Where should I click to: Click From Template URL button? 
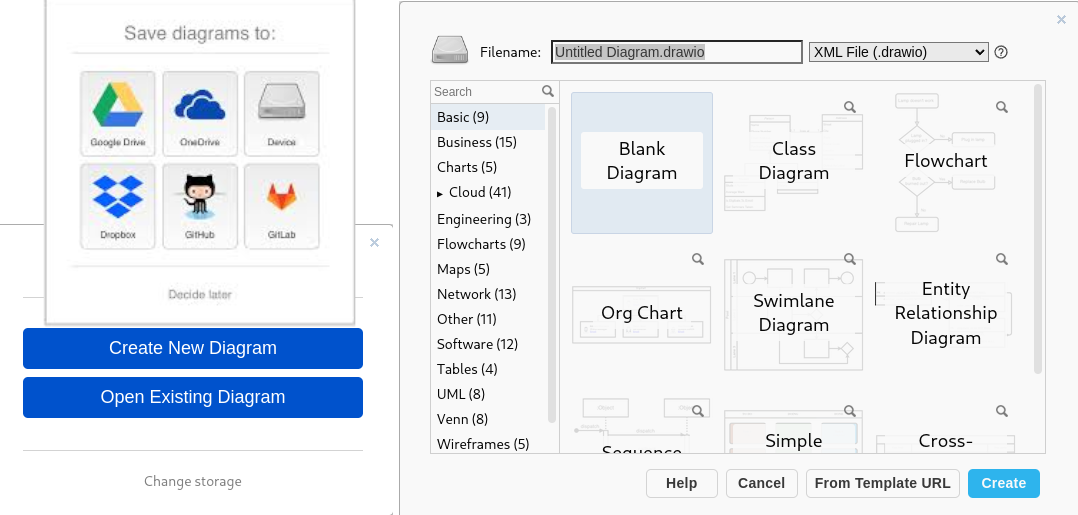(x=882, y=483)
